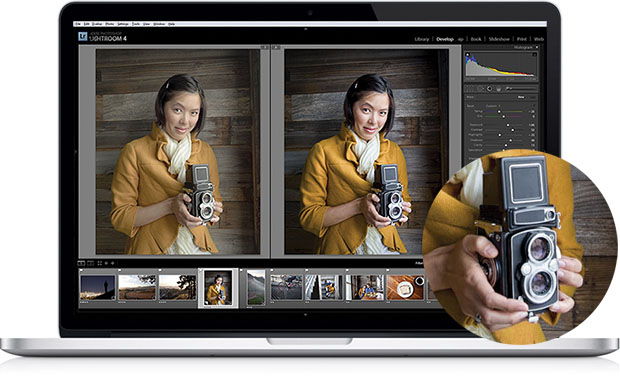Show the top module picker panel arrow

tap(305, 29)
